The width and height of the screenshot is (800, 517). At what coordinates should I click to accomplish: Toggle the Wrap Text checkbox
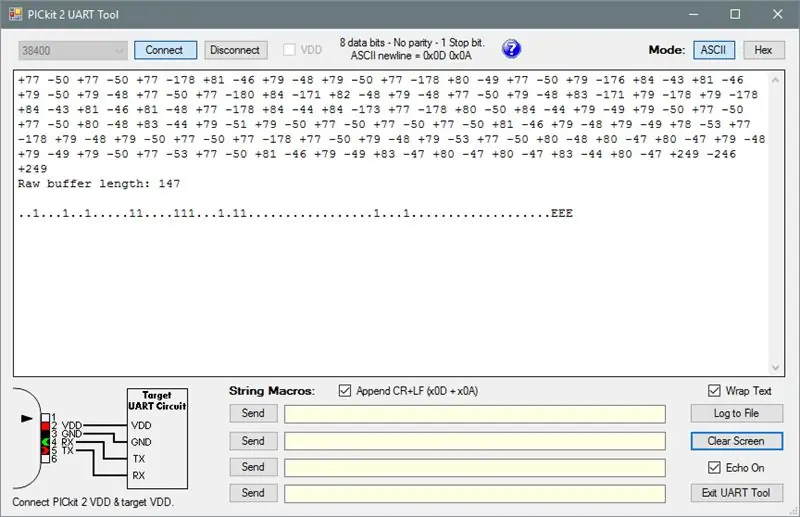pyautogui.click(x=714, y=391)
